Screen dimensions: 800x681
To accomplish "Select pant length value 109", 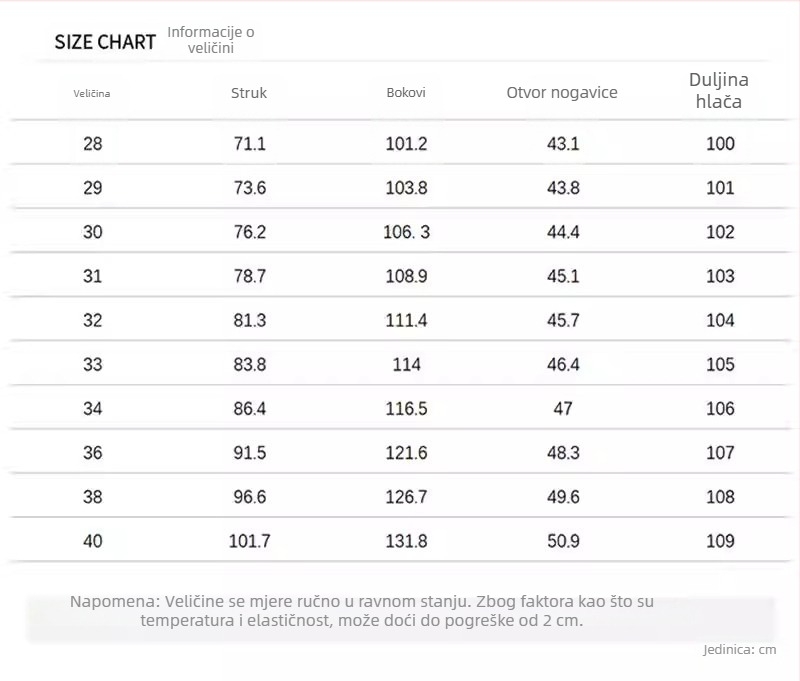I will [720, 541].
